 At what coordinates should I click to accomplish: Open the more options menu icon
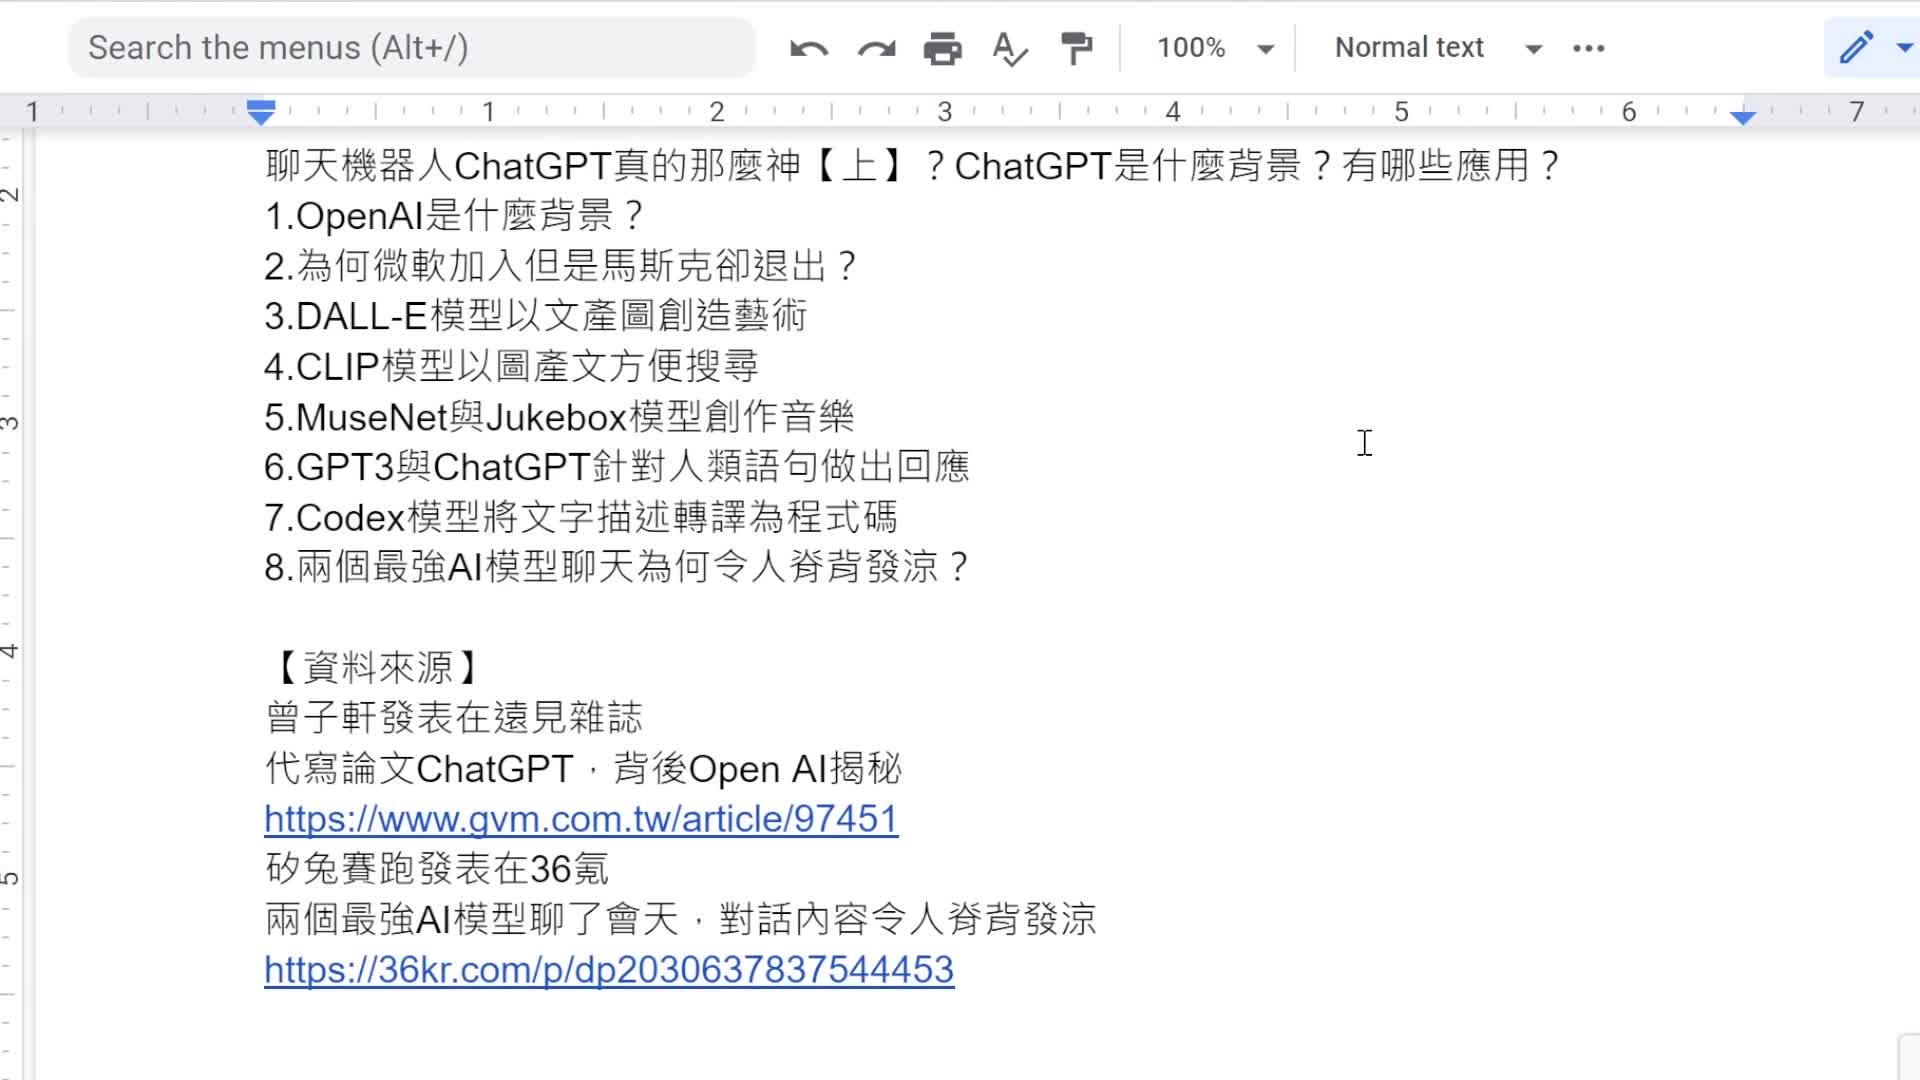point(1588,47)
